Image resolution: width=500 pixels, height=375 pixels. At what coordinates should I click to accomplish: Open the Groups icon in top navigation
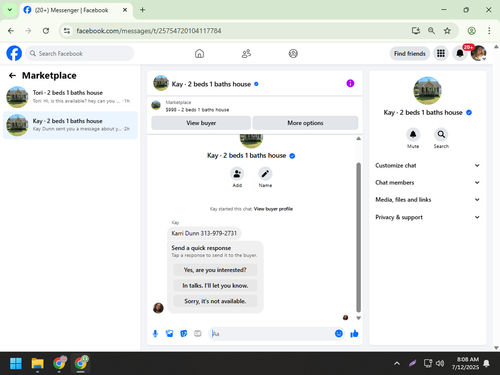tap(293, 53)
